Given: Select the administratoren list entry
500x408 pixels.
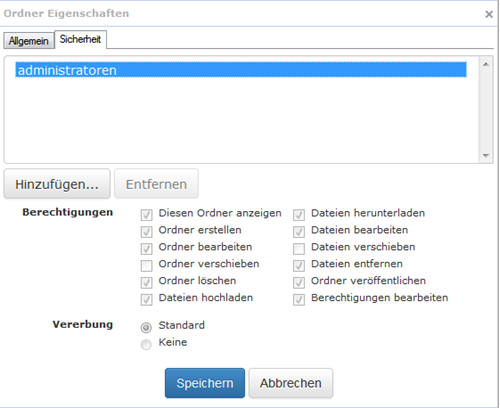Looking at the screenshot, I should 241,70.
